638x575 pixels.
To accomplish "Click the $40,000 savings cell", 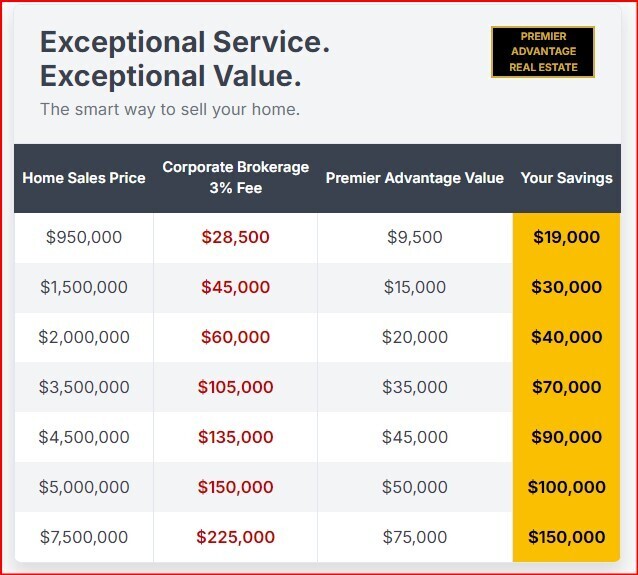I will pyautogui.click(x=566, y=337).
